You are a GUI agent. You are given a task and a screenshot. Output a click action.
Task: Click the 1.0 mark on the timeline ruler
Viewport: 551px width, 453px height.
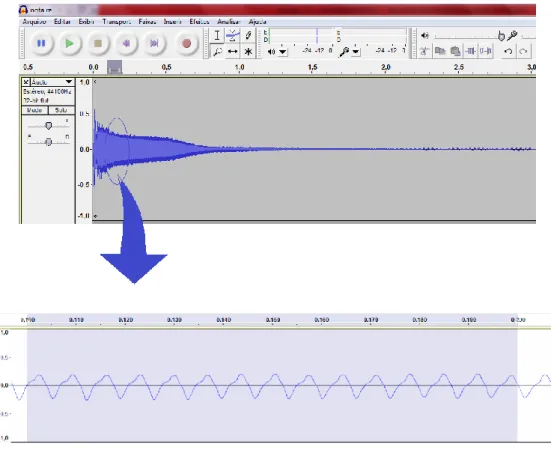click(x=239, y=67)
